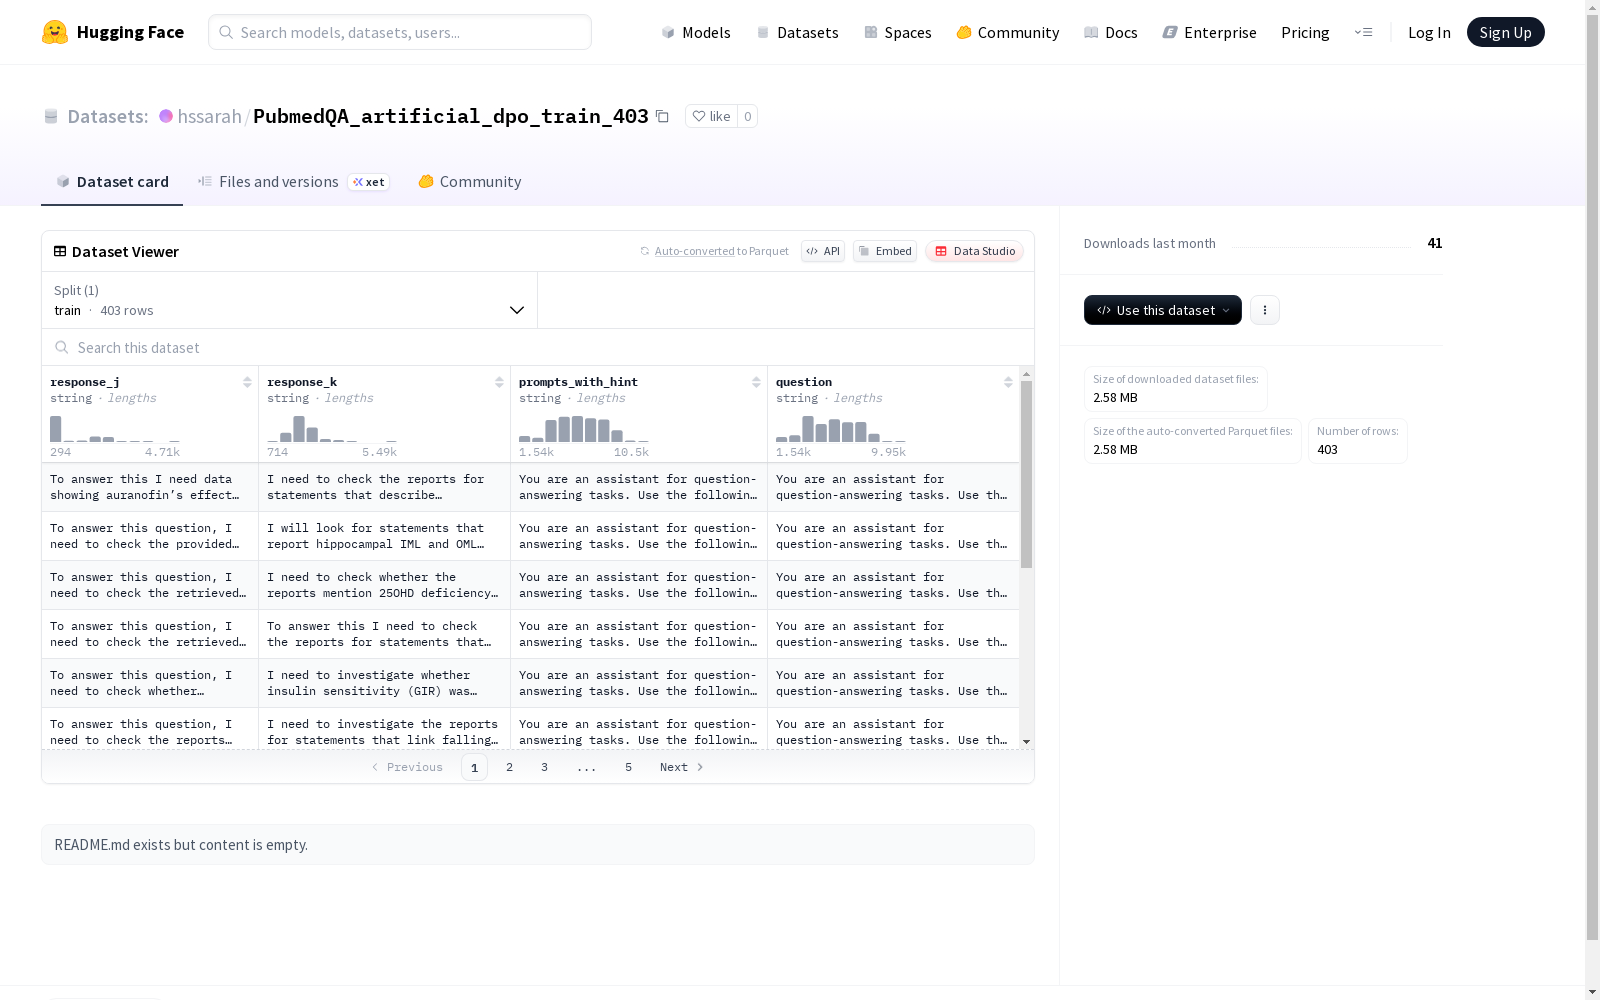Image resolution: width=1600 pixels, height=1000 pixels.
Task: Open the hssarah profile link
Action: pyautogui.click(x=209, y=116)
